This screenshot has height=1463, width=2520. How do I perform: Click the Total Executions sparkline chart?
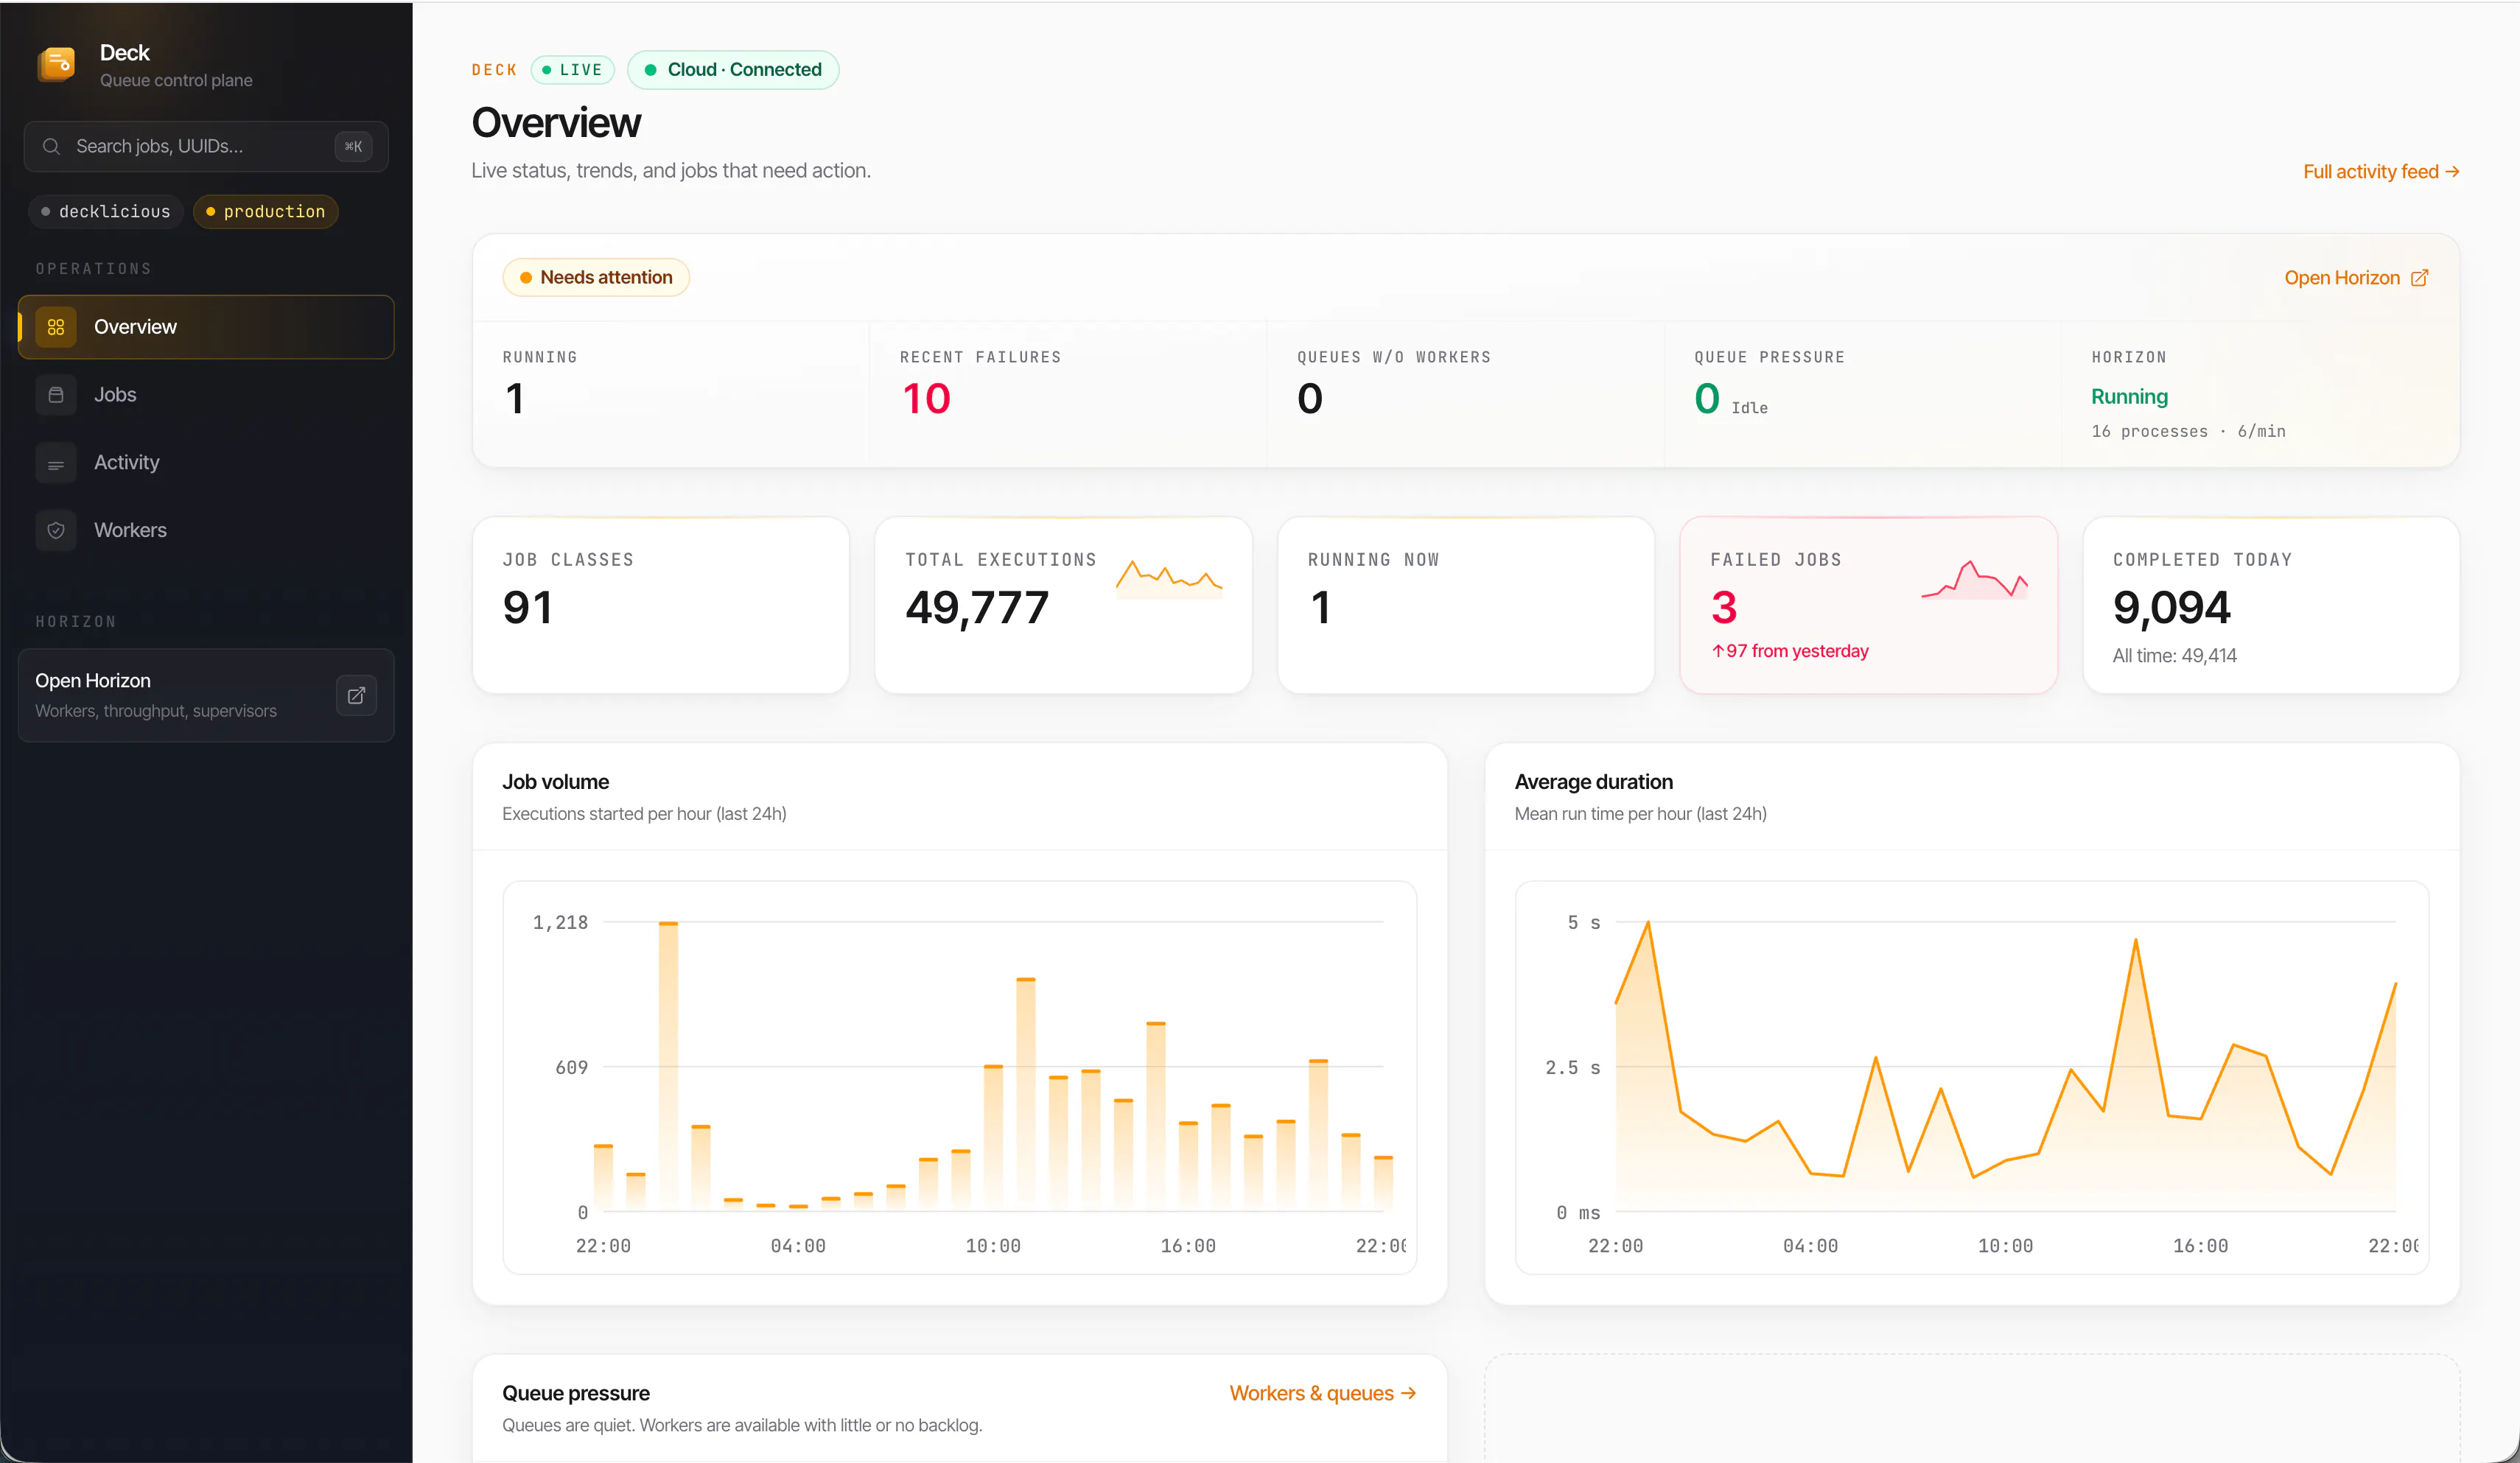[1169, 579]
